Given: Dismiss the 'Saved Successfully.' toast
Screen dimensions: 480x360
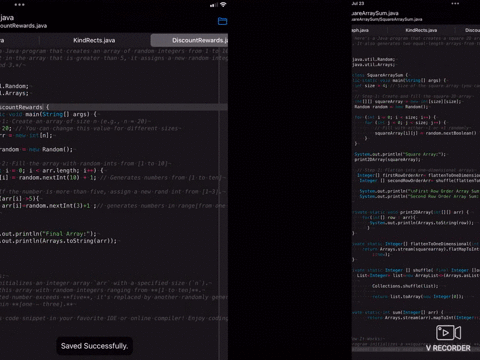Looking at the screenshot, I should [x=94, y=346].
